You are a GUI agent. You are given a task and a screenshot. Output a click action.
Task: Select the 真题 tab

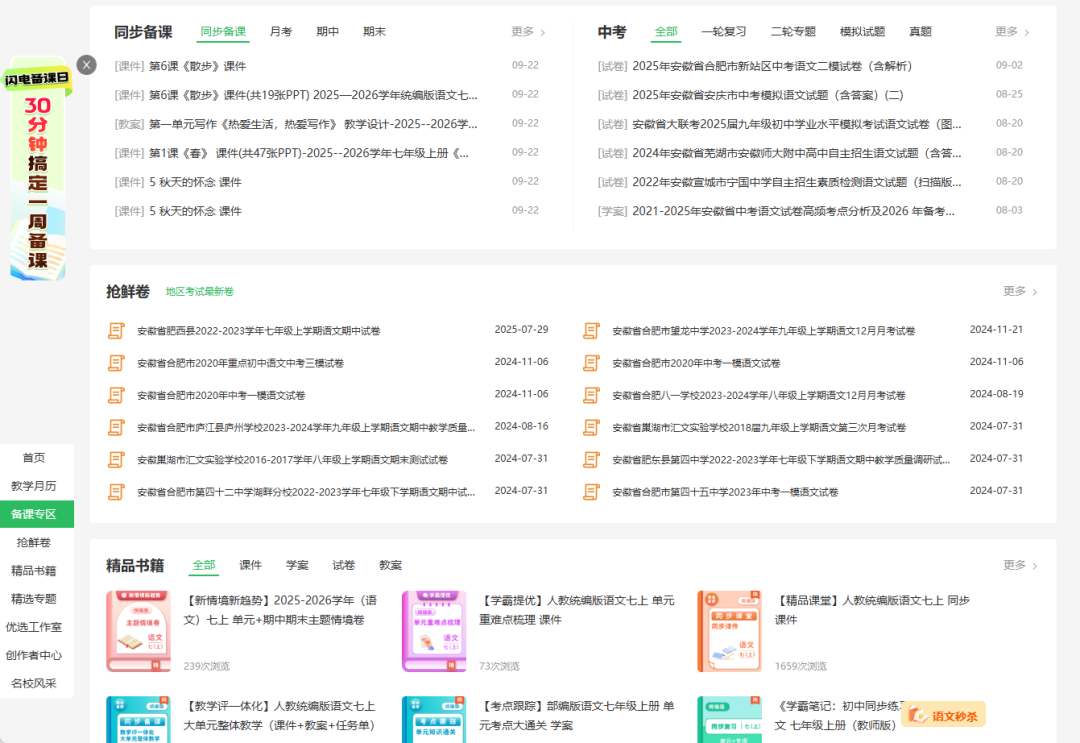(919, 31)
